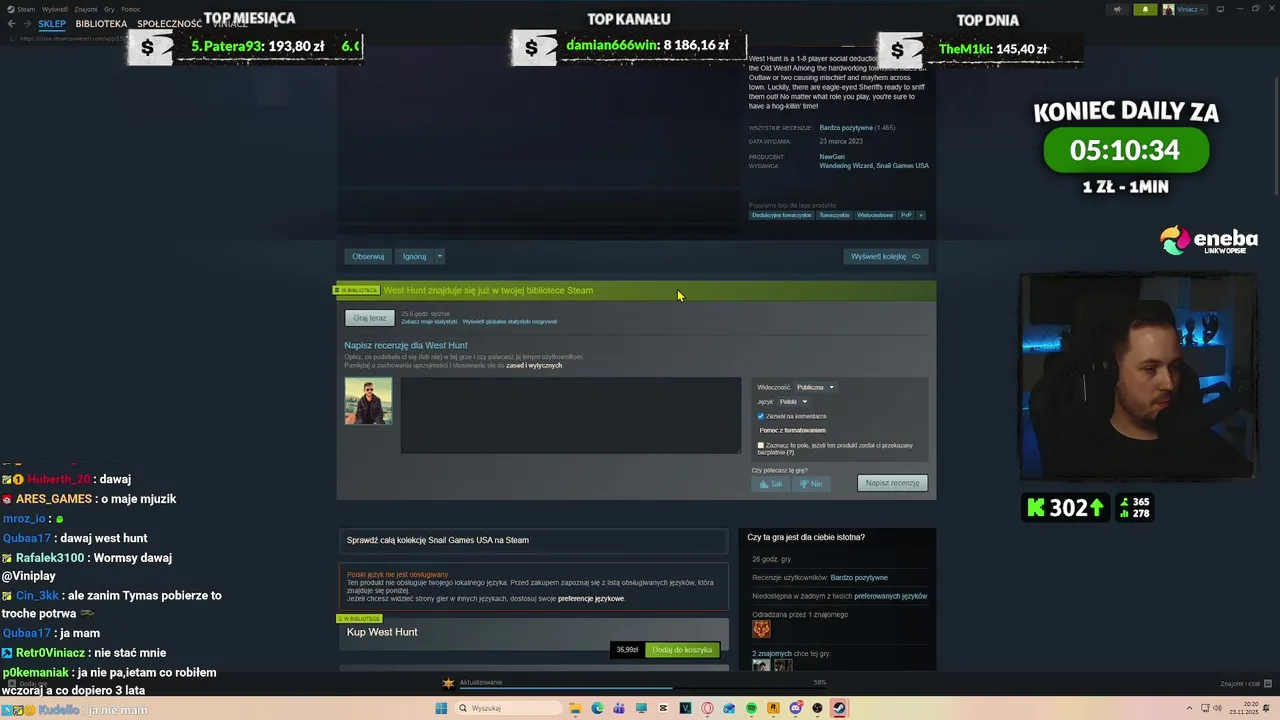Click the taskbar volume icon

click(1217, 708)
